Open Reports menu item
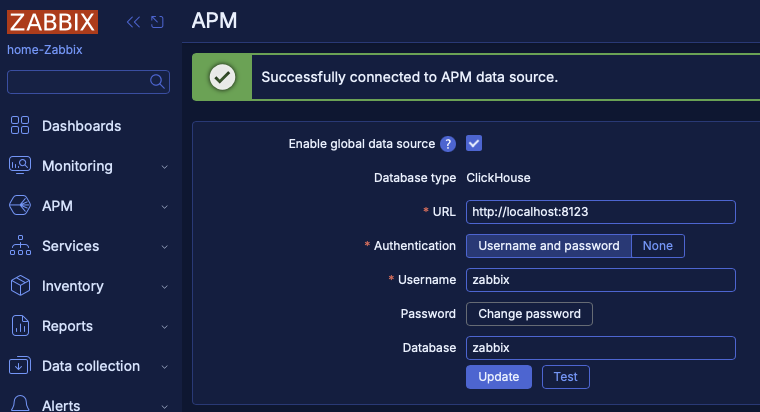 click(x=67, y=326)
